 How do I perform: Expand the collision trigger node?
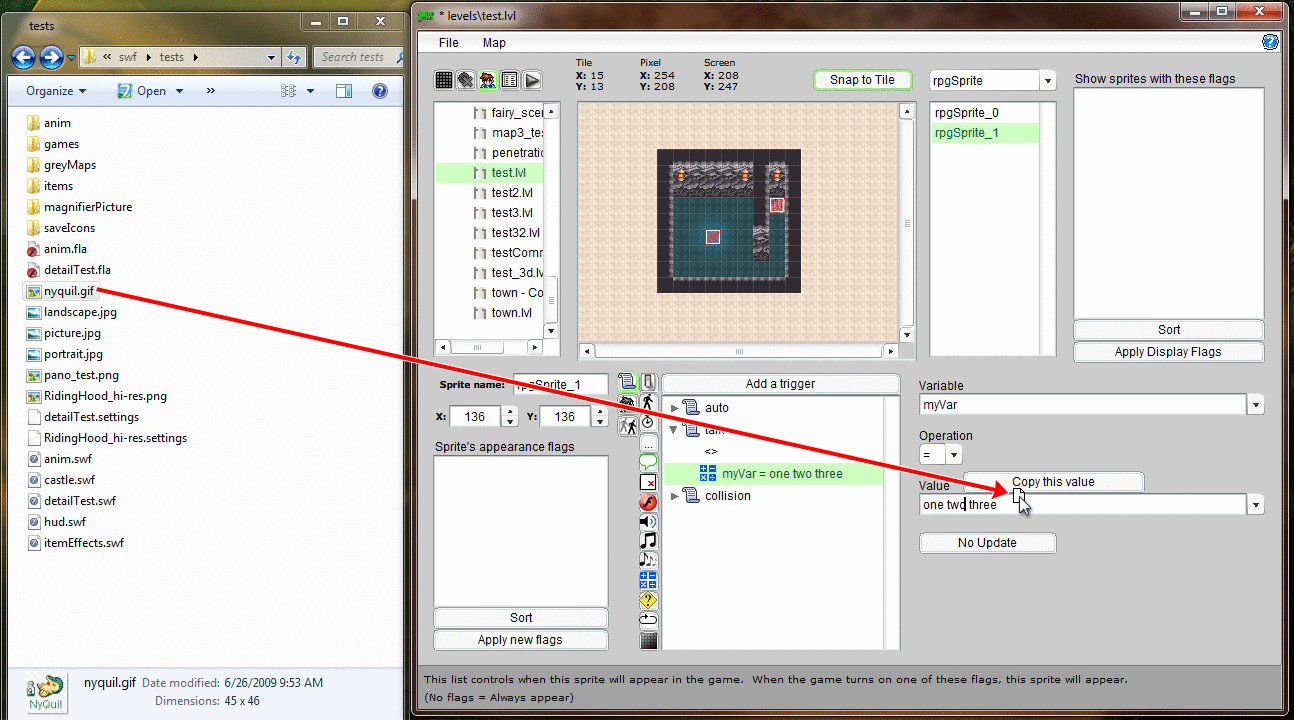coord(675,496)
